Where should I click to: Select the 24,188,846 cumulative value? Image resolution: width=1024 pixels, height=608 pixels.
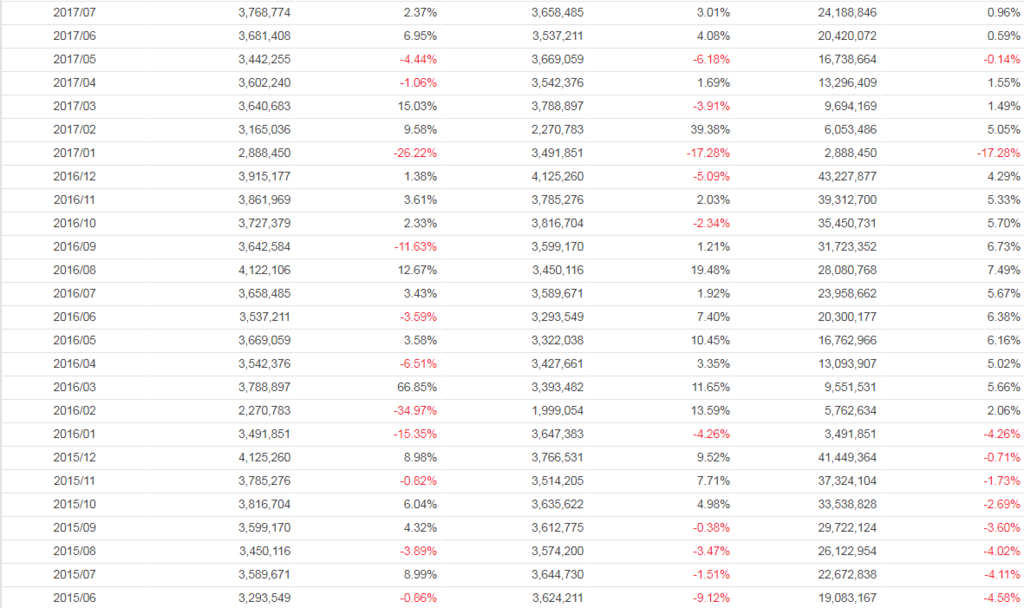pos(846,13)
